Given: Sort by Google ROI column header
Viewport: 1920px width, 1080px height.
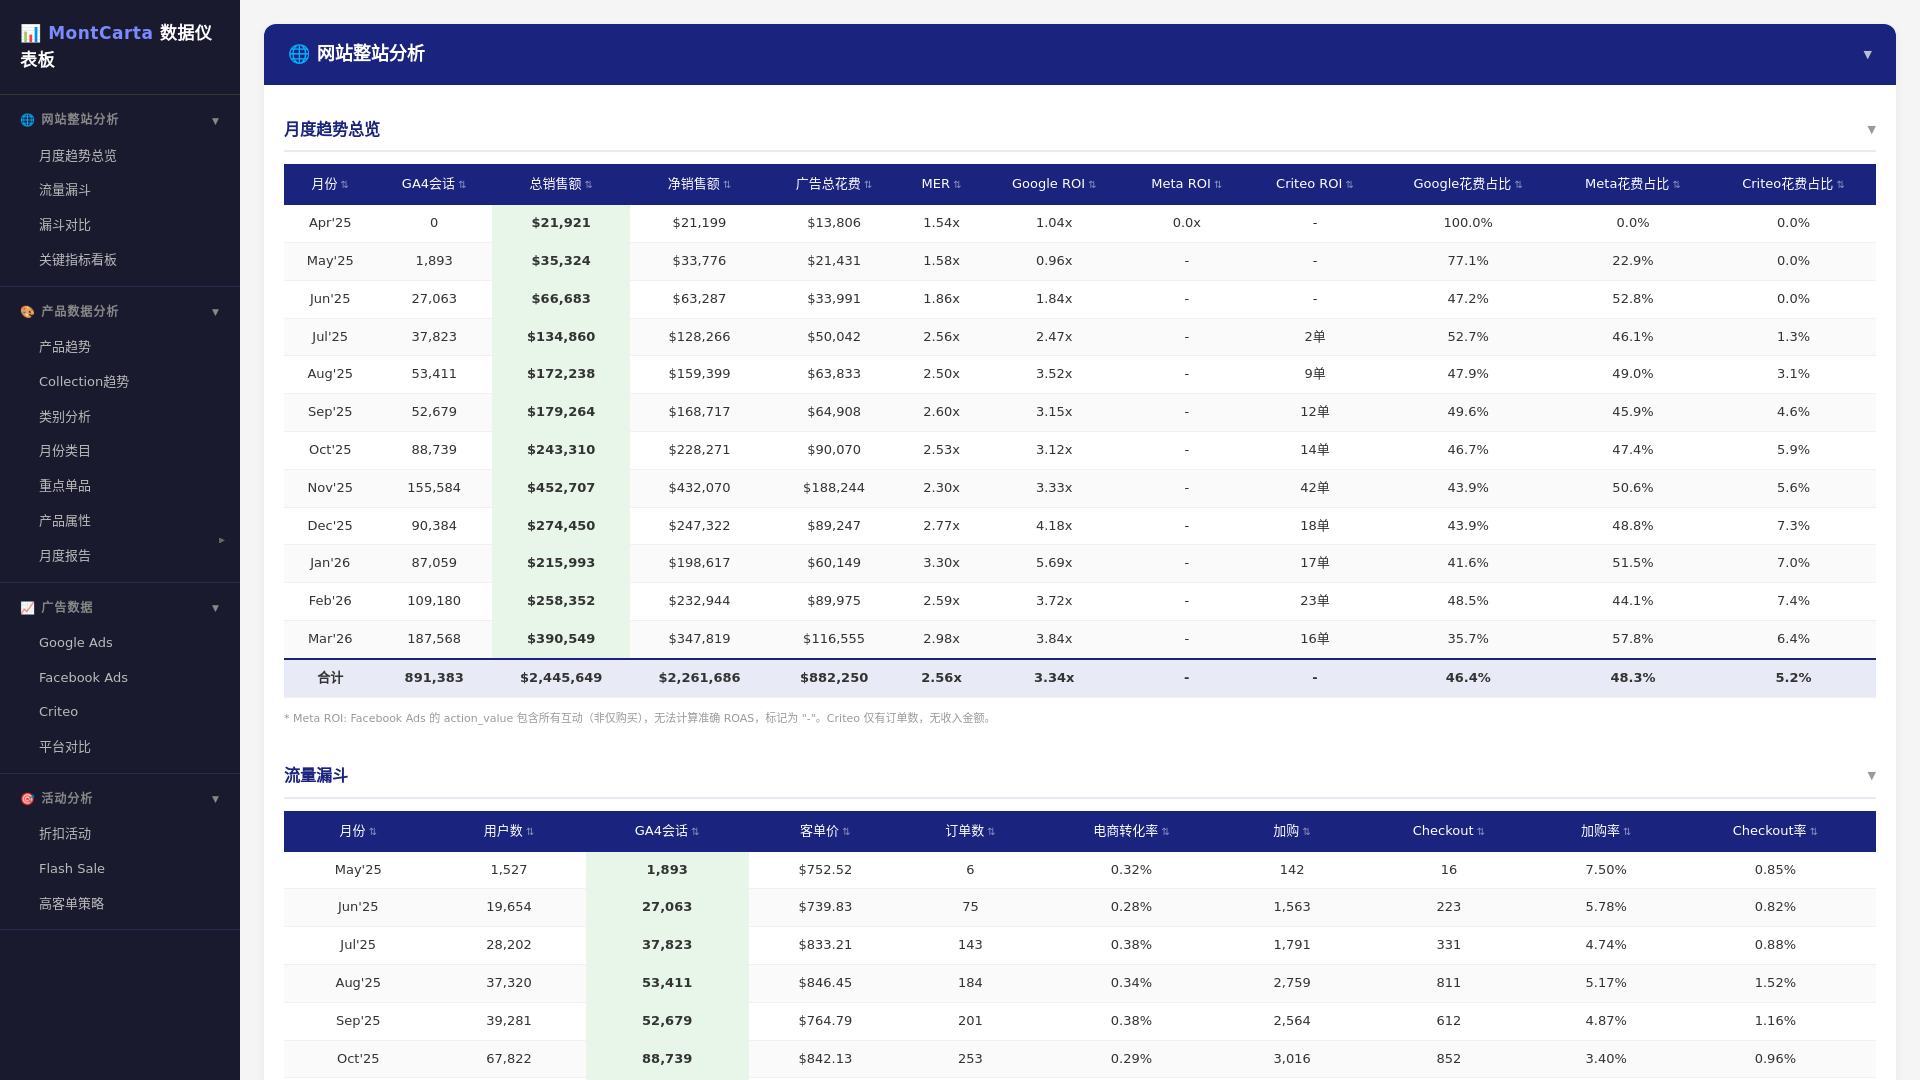Looking at the screenshot, I should (x=1054, y=184).
